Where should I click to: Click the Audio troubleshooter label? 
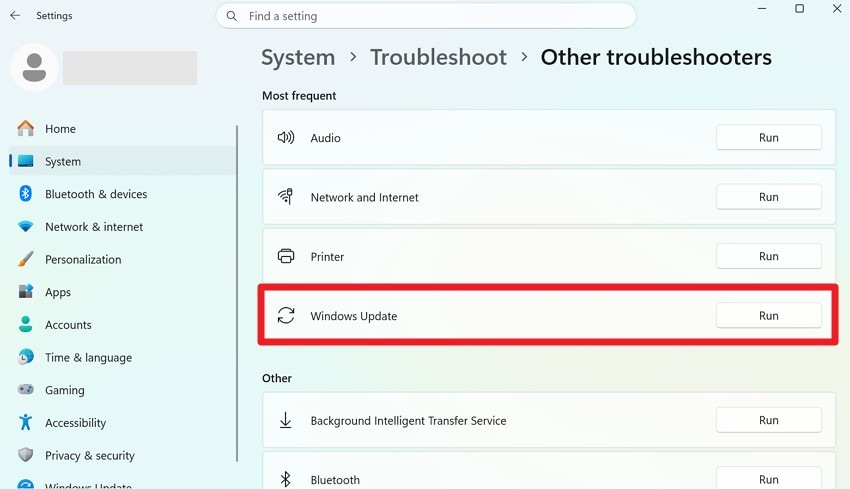click(325, 138)
